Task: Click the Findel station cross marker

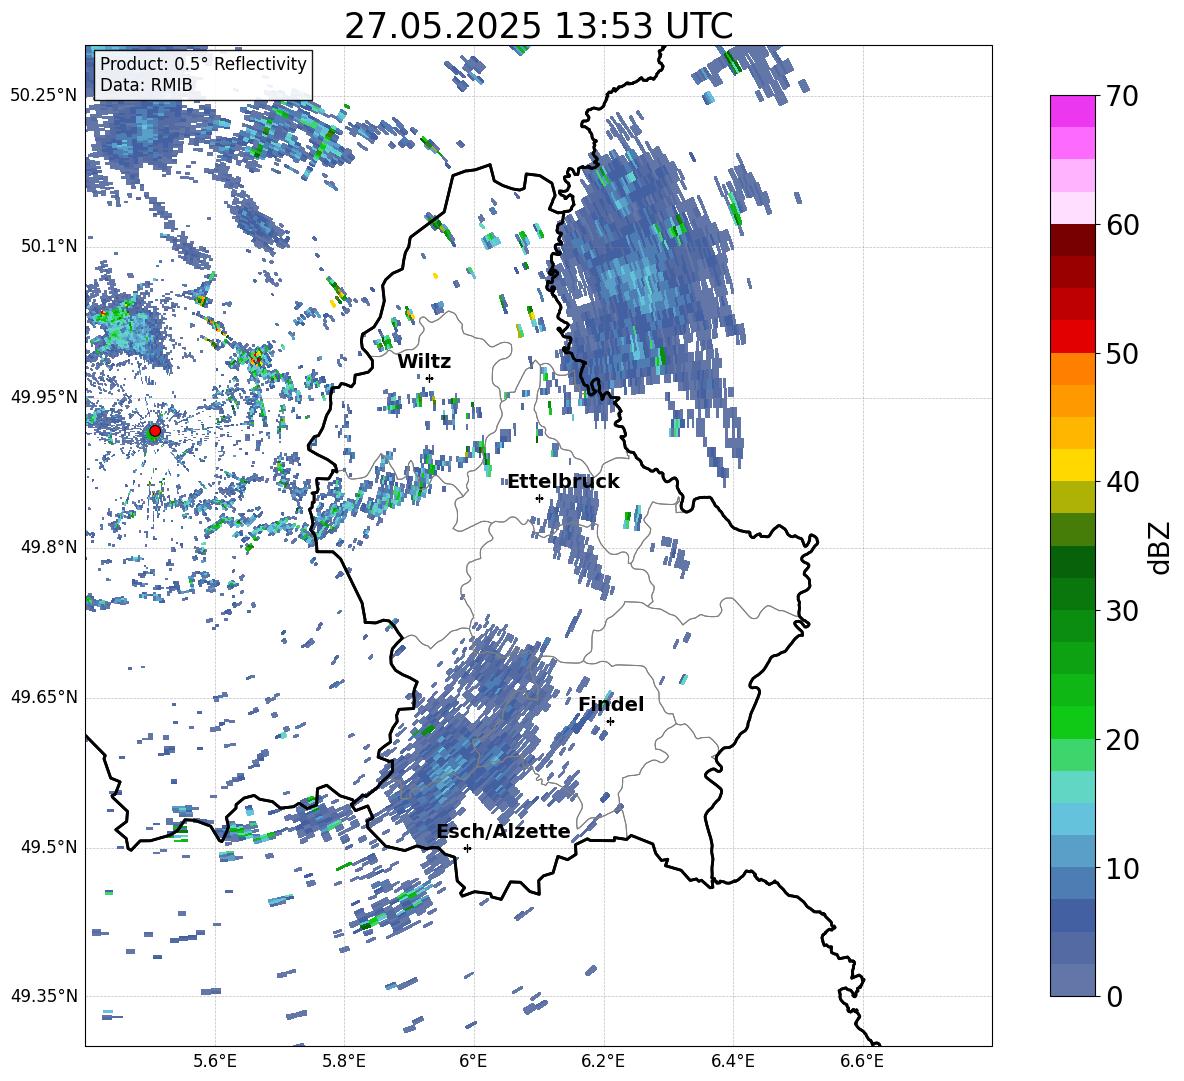Action: [x=610, y=722]
